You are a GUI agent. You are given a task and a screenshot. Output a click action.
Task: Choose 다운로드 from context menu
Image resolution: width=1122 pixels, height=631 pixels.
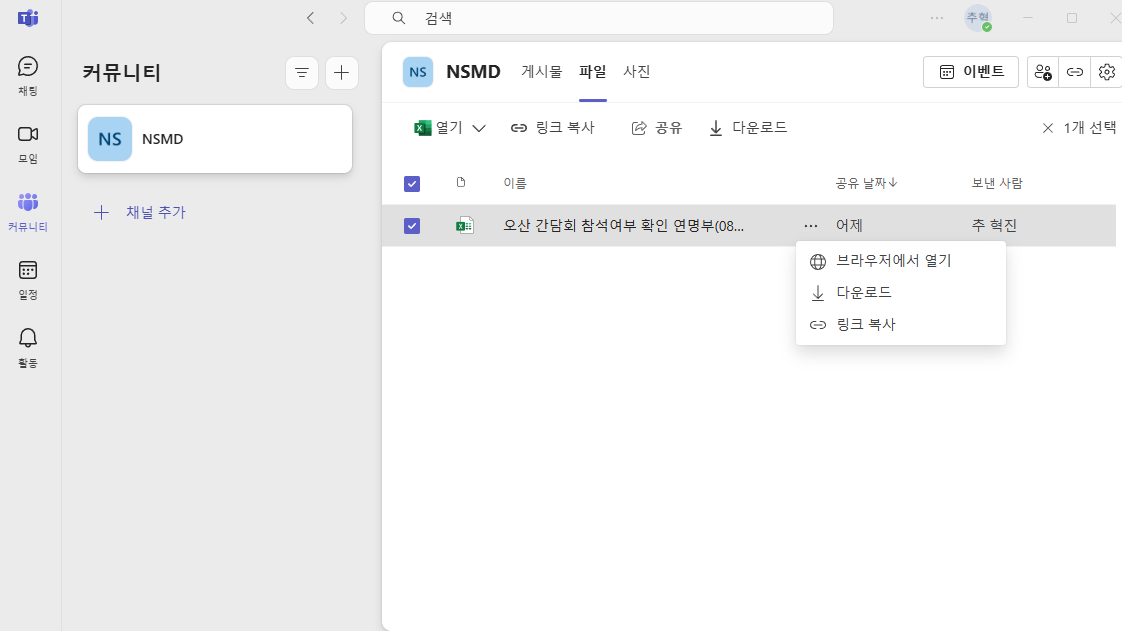coord(901,293)
